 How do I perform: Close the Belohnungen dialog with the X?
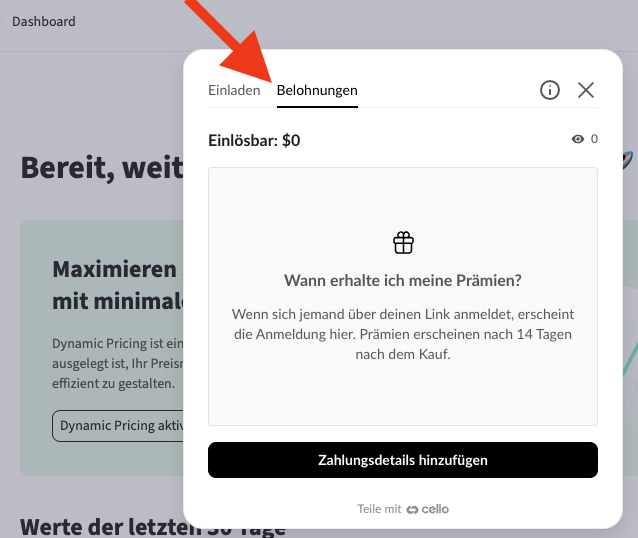586,90
